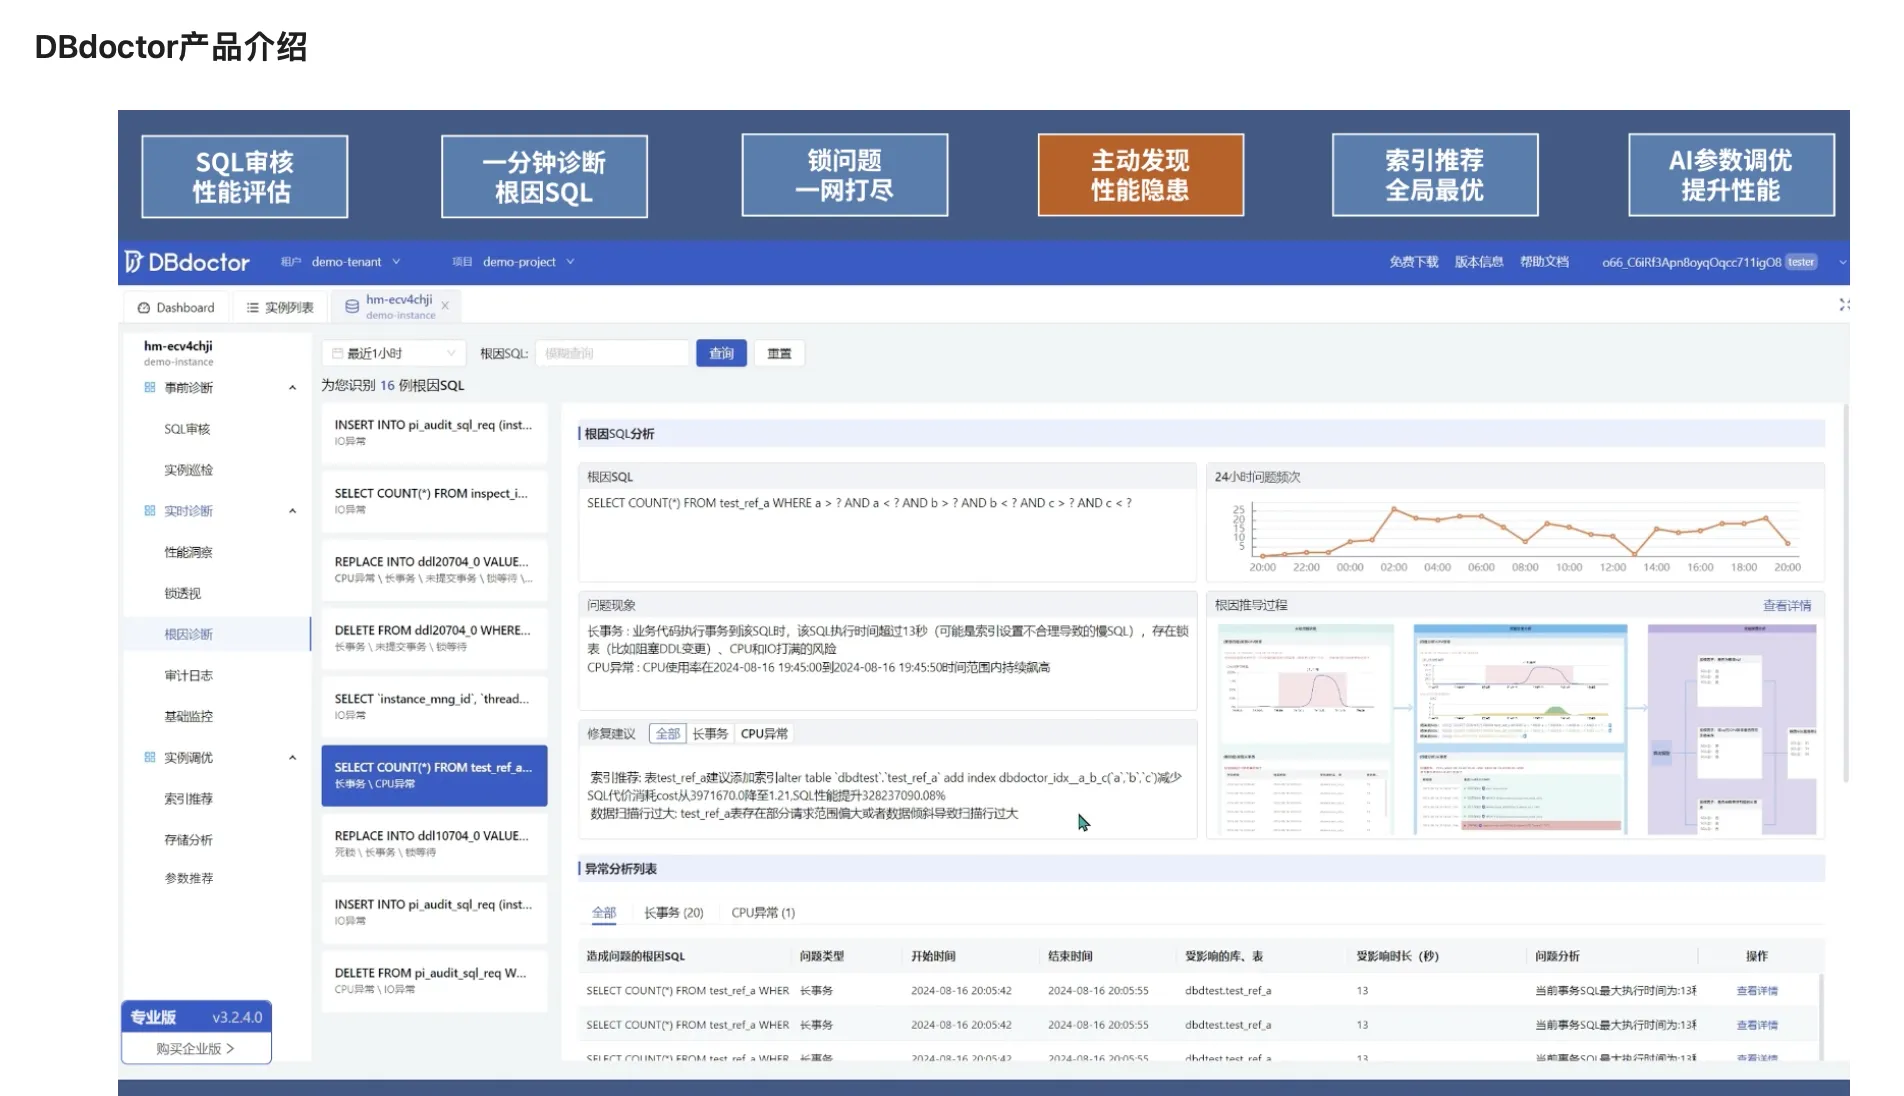The image size is (1904, 1096).
Task: Select the CPU异常 tab in 修复建议
Action: [764, 734]
